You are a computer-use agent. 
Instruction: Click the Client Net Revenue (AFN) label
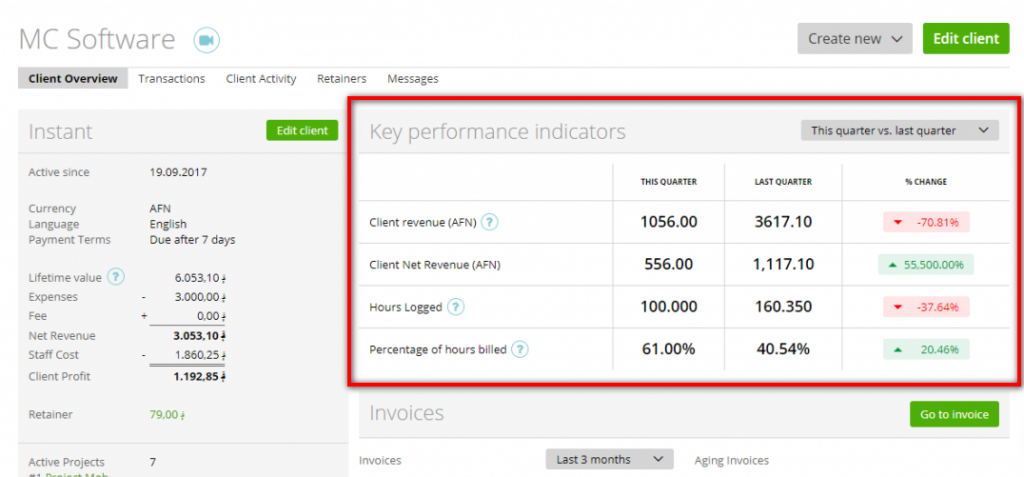435,265
